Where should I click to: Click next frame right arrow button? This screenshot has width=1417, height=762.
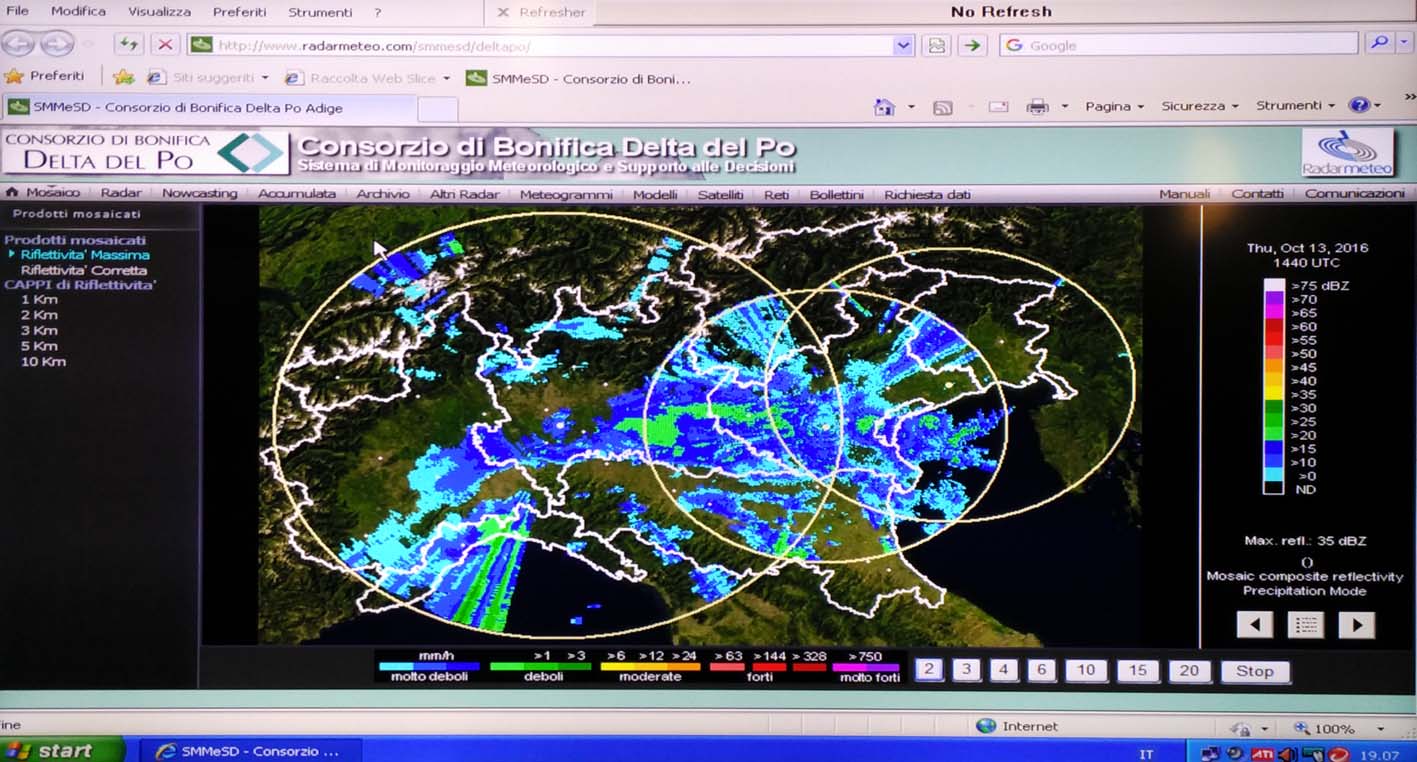click(1357, 625)
